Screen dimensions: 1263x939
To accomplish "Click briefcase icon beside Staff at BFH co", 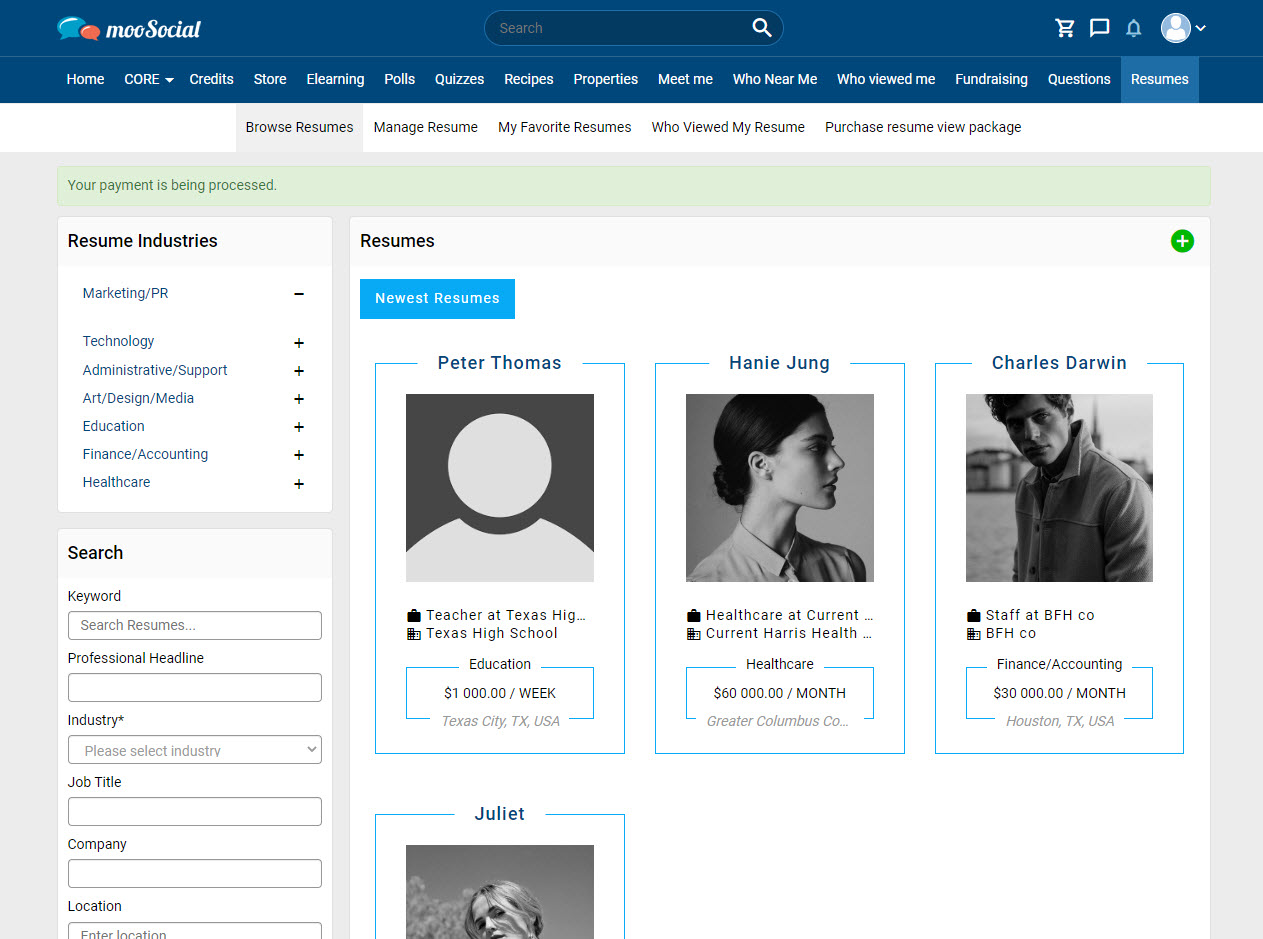I will [x=974, y=615].
